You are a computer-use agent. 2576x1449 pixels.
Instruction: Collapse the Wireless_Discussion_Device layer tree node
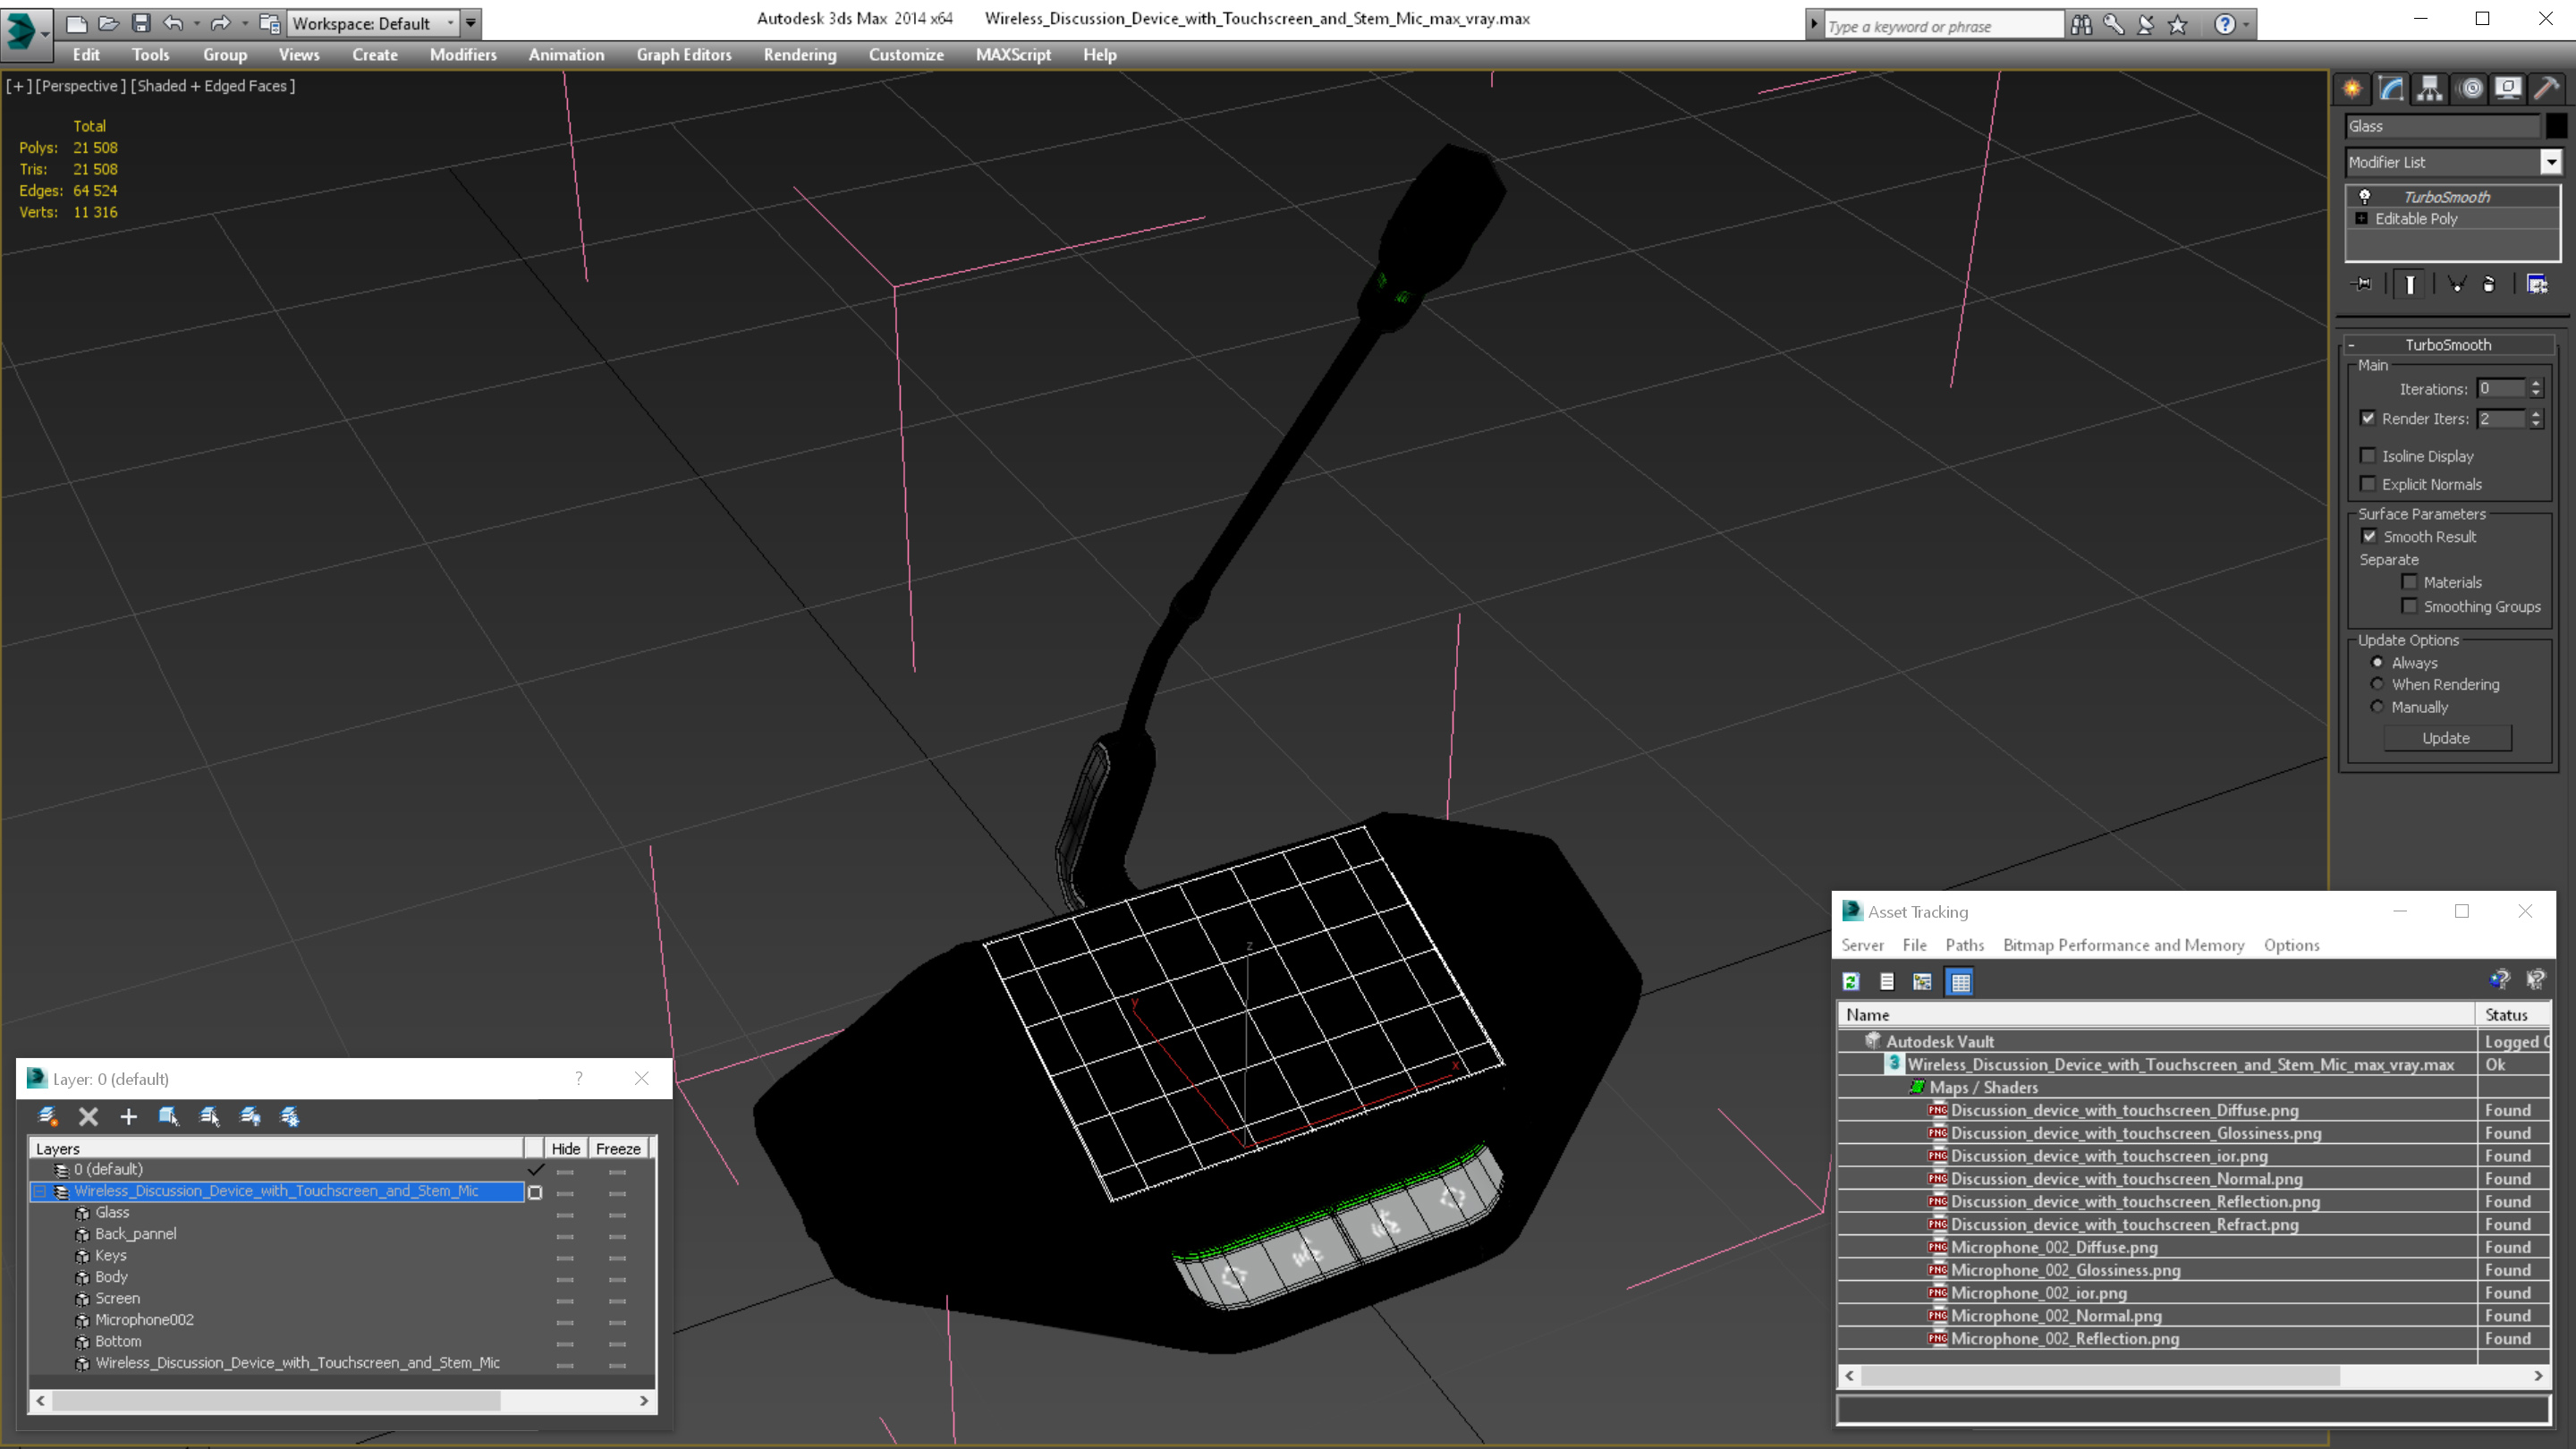40,1191
